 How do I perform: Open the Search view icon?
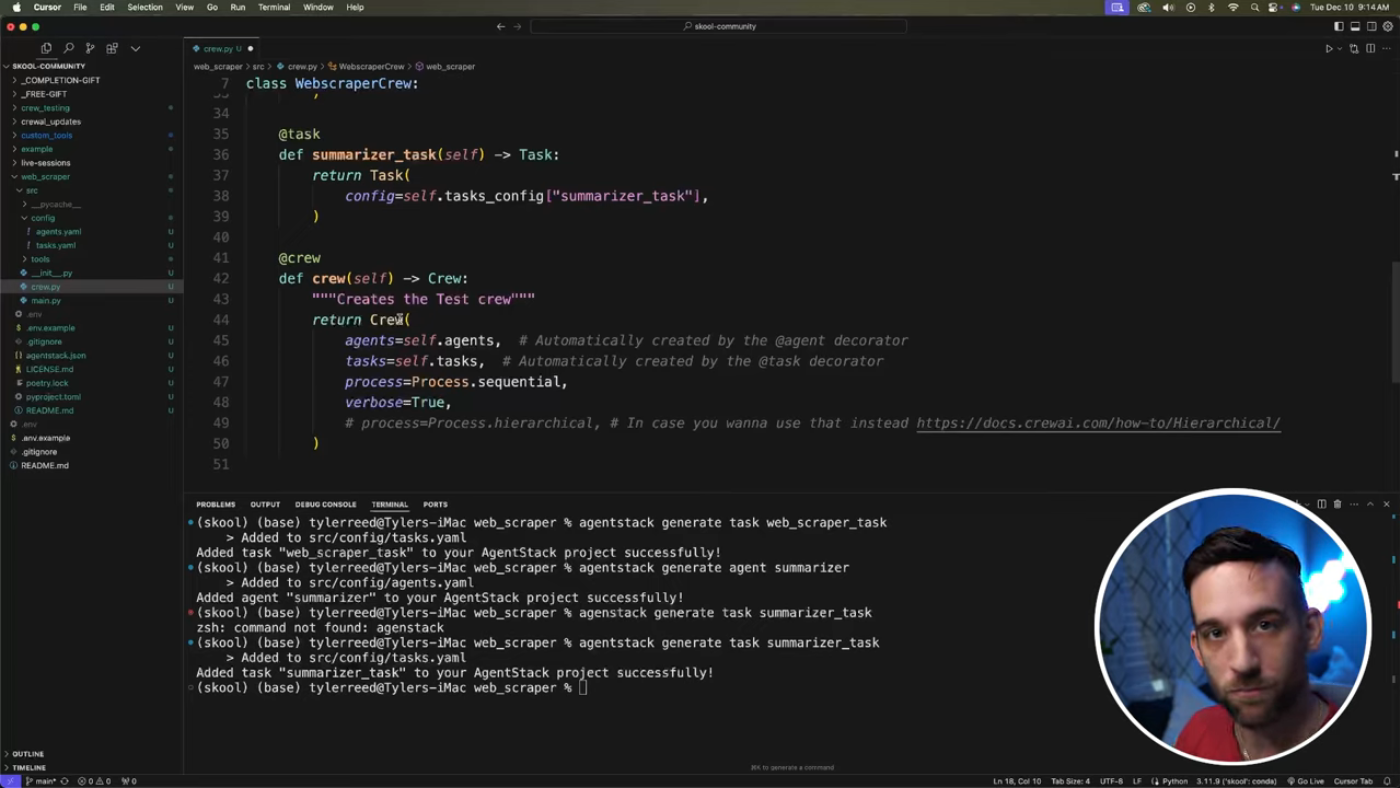pos(68,48)
